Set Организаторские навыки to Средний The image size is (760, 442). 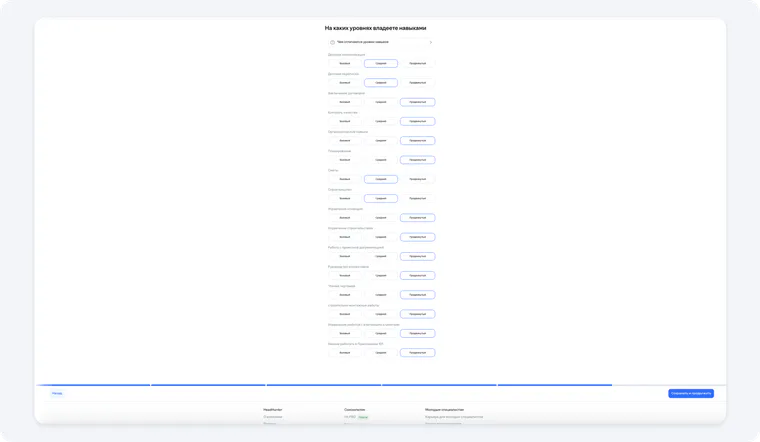[381, 141]
